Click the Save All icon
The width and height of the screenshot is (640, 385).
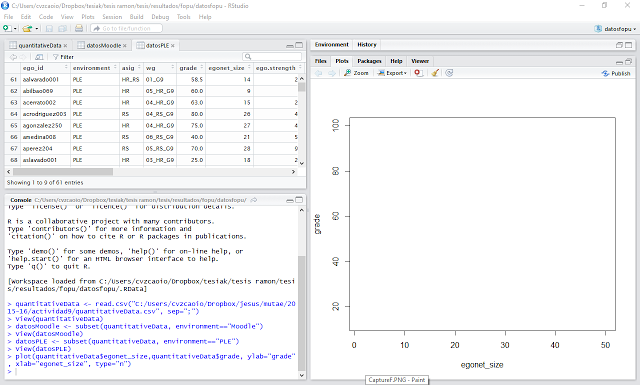(x=62, y=29)
